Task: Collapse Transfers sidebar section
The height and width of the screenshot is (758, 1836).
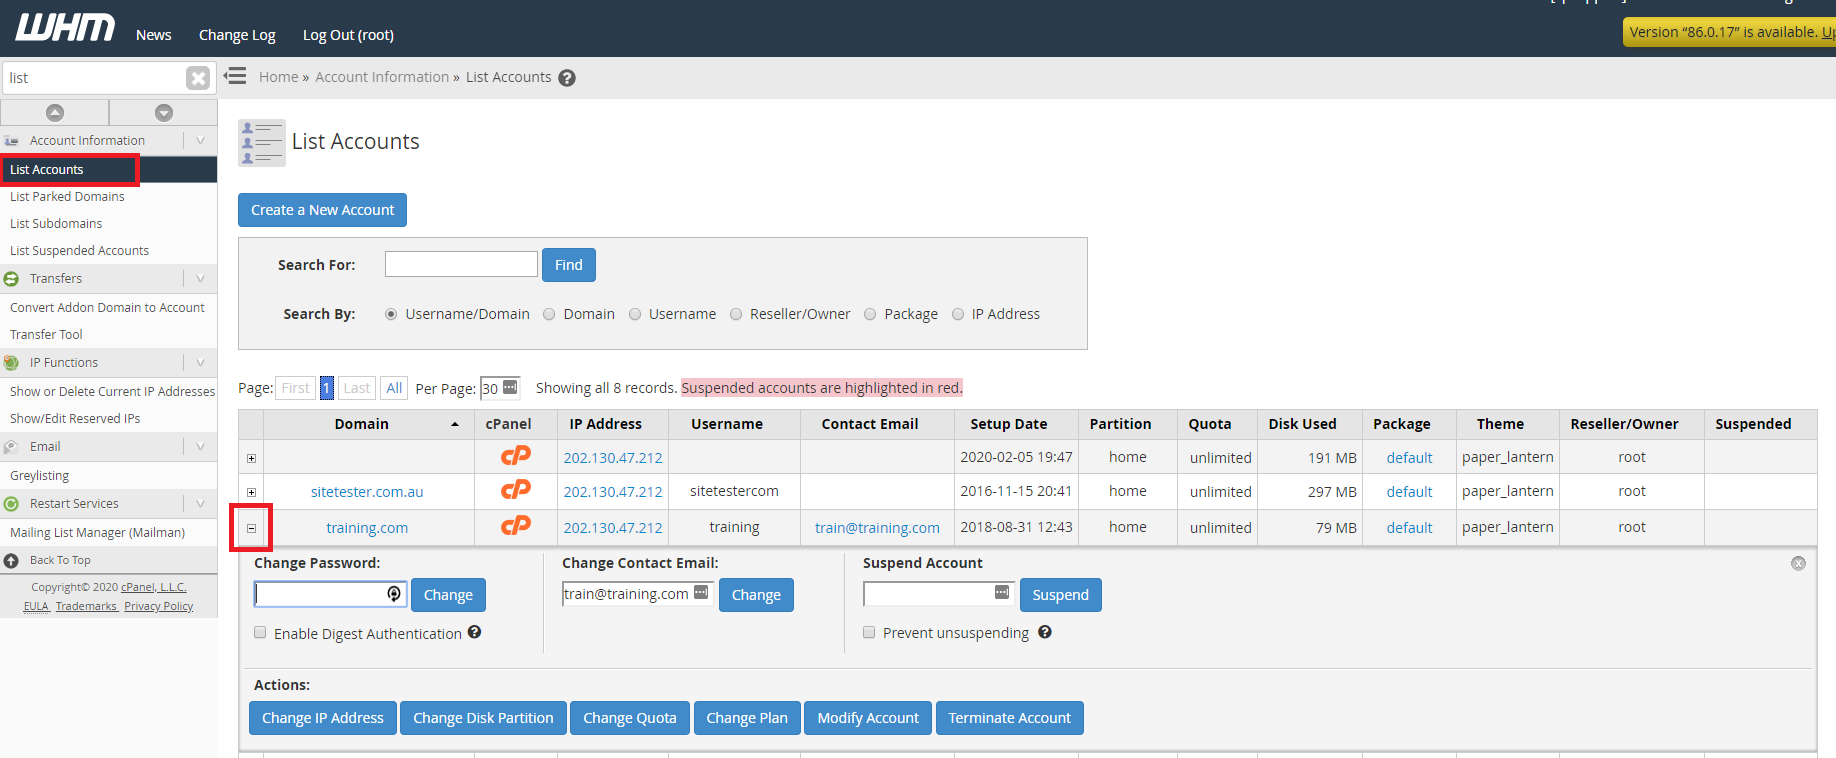Action: click(x=200, y=279)
